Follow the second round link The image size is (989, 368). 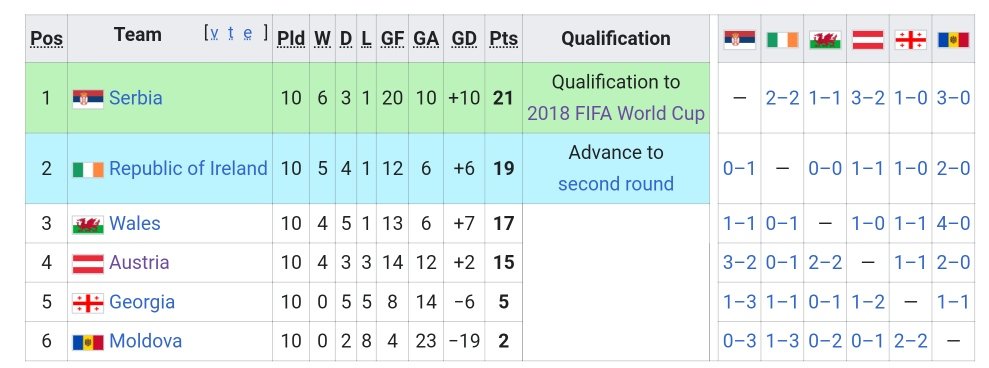click(616, 184)
